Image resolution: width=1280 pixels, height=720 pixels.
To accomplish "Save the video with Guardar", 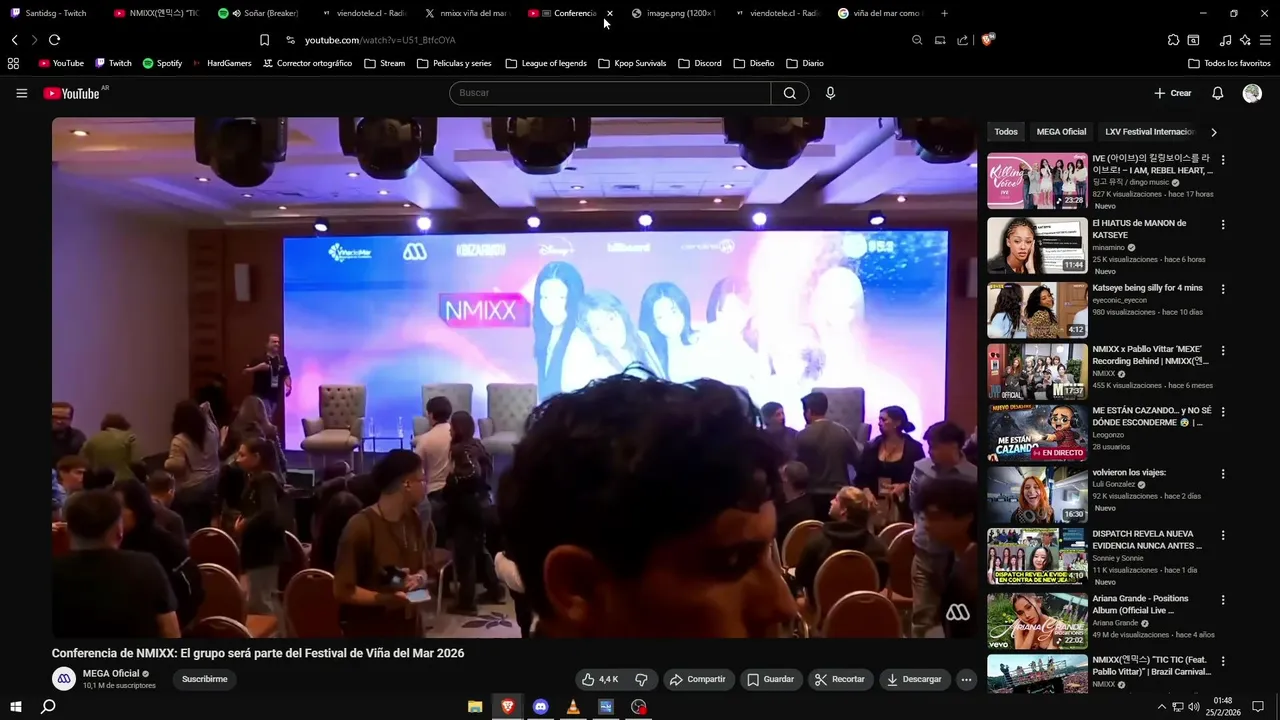I will click(771, 679).
